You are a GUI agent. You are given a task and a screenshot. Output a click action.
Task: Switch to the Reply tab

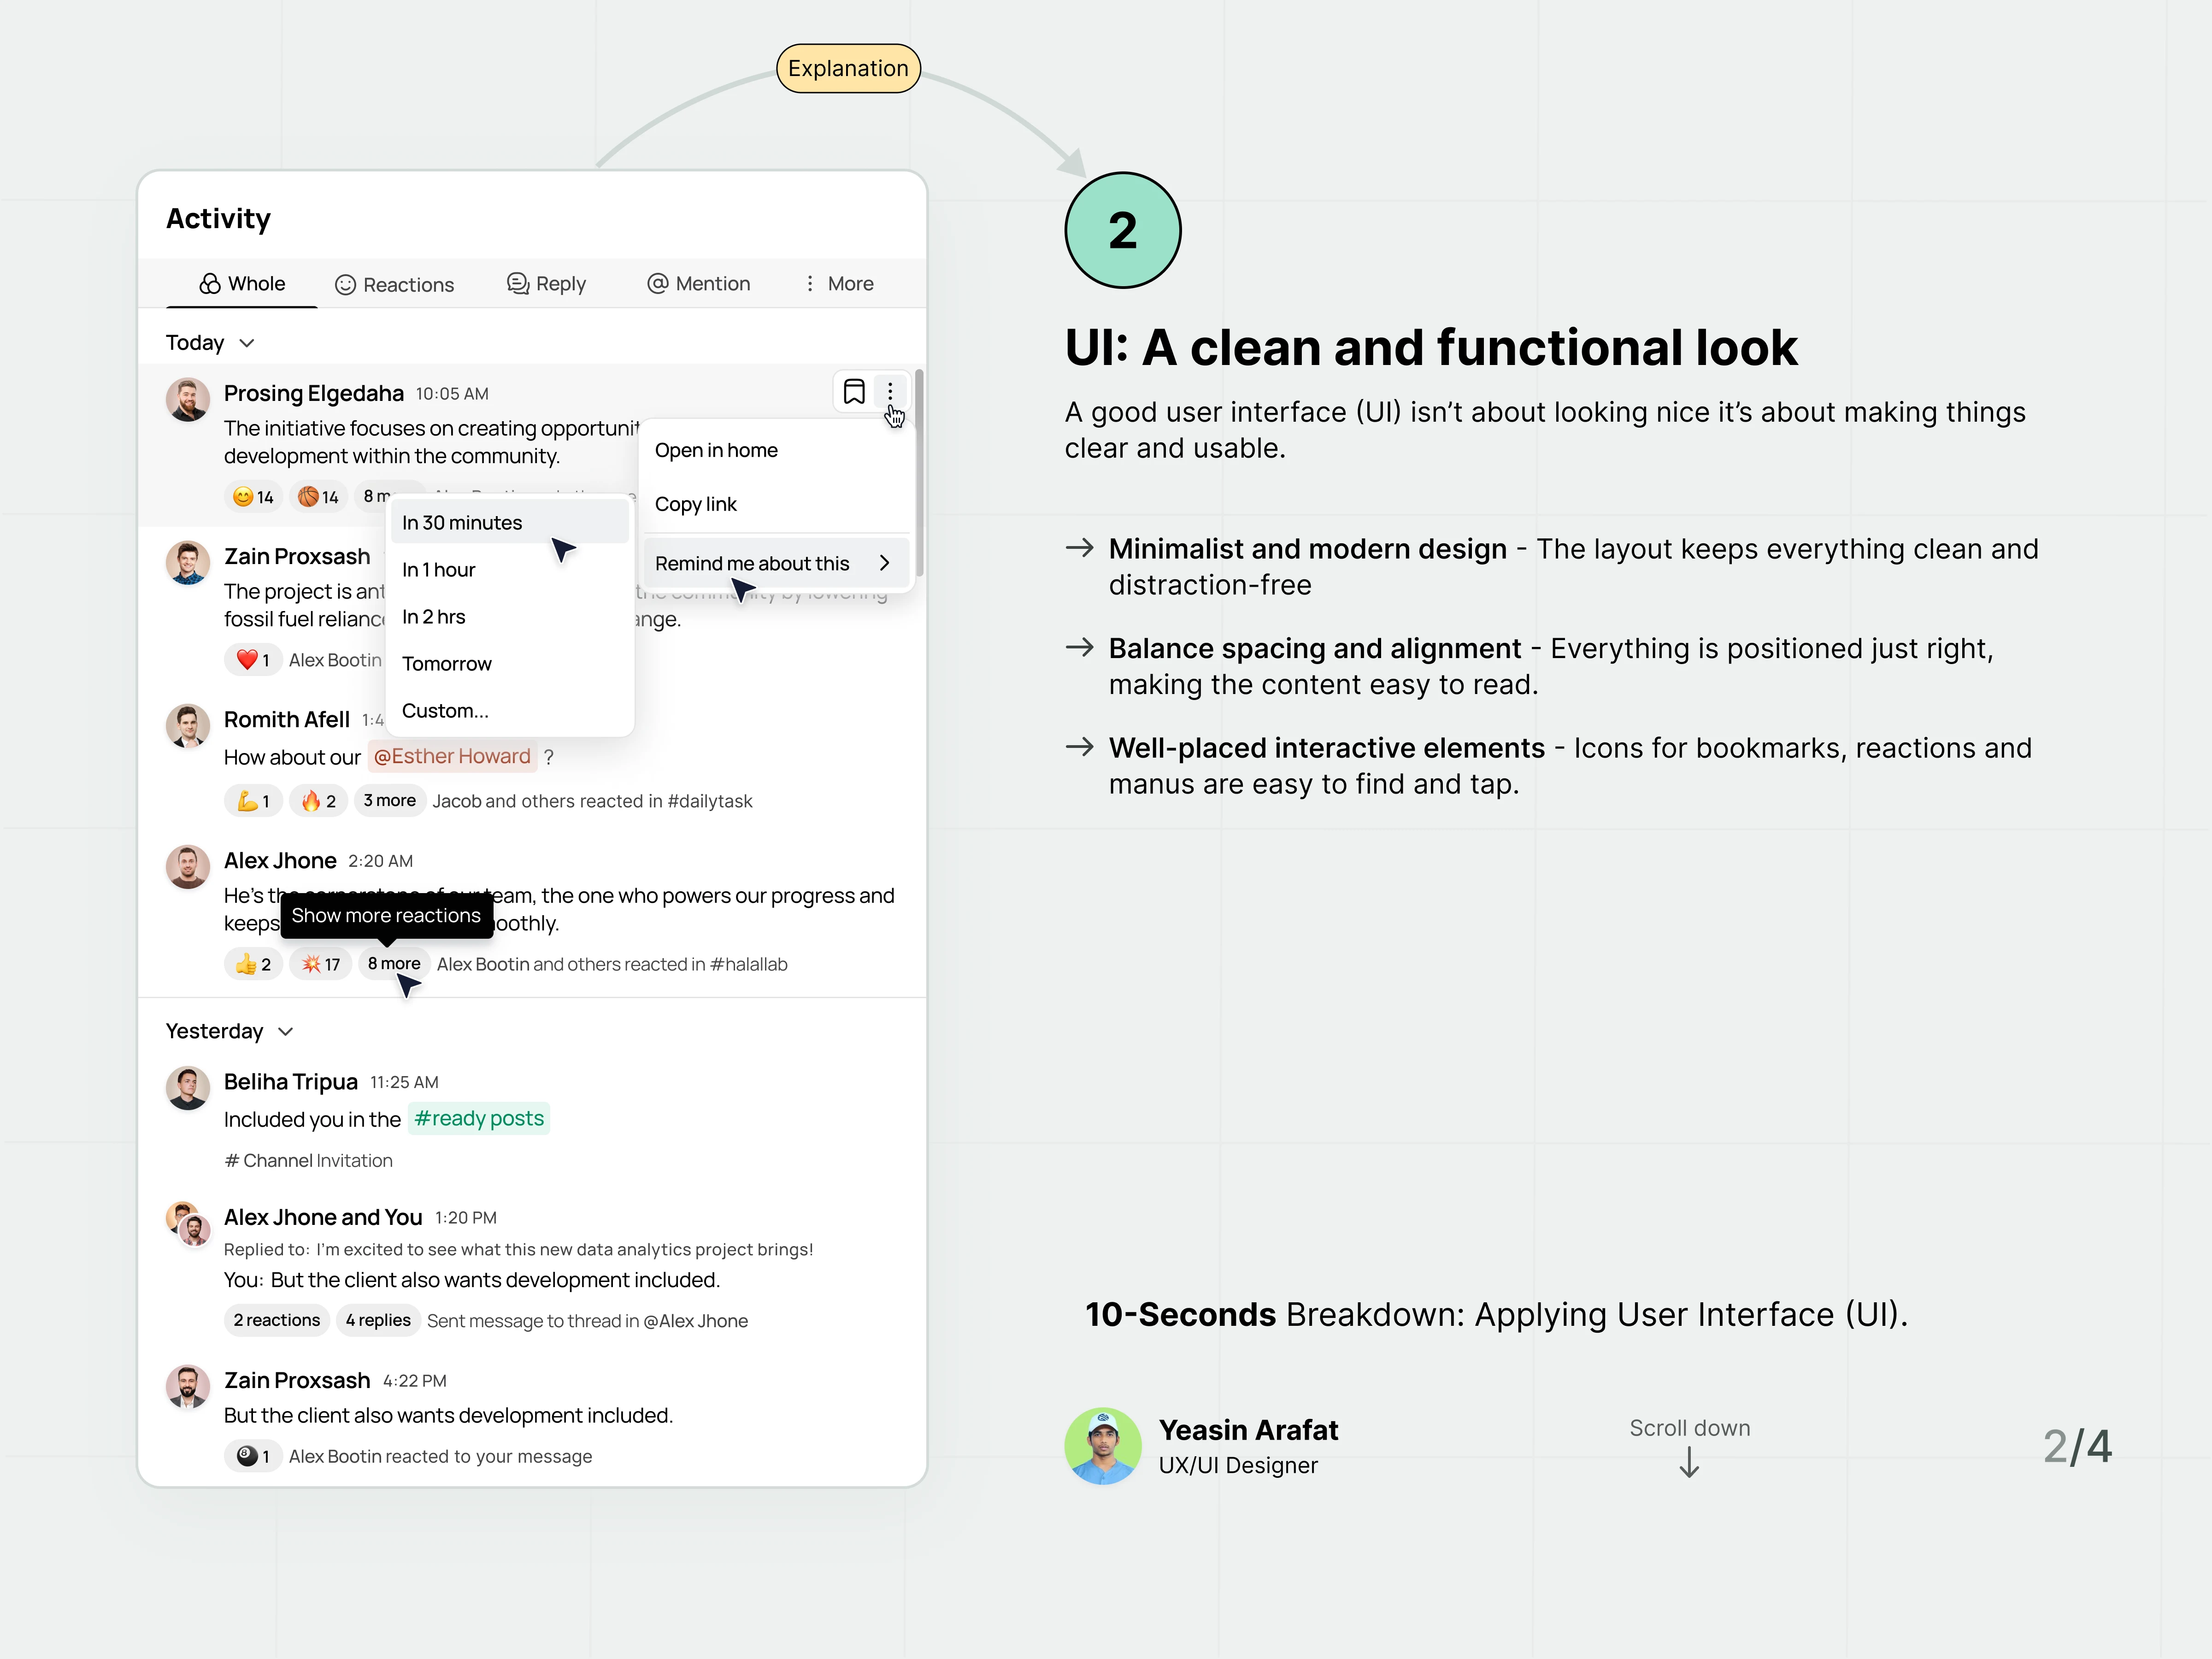(x=546, y=284)
